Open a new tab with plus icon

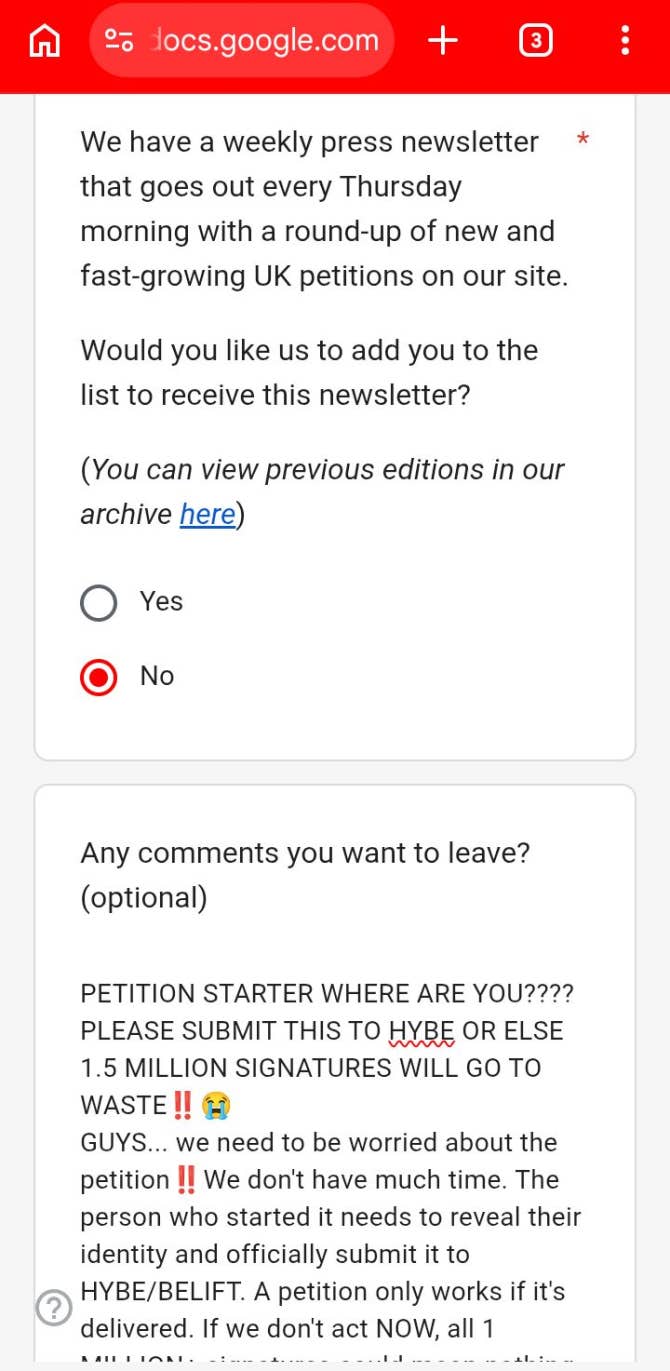442,41
